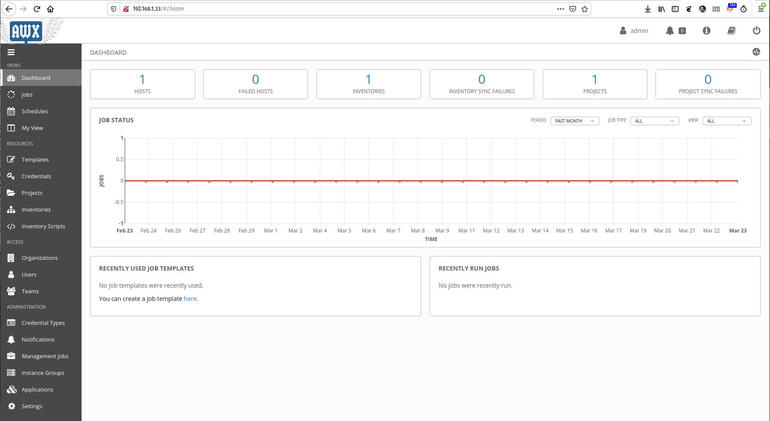Click the Failed Hosts count card
This screenshot has height=421, width=770.
coord(255,84)
